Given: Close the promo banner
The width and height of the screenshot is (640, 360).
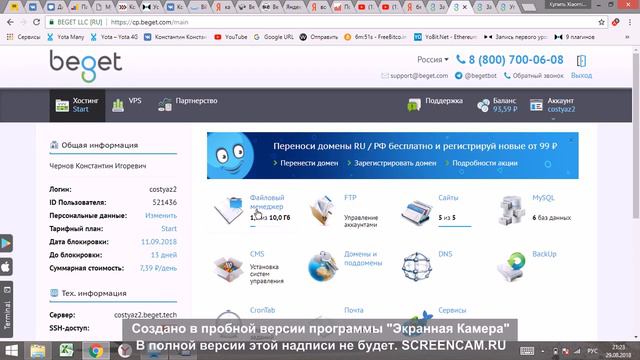Looking at the screenshot, I should (x=571, y=140).
